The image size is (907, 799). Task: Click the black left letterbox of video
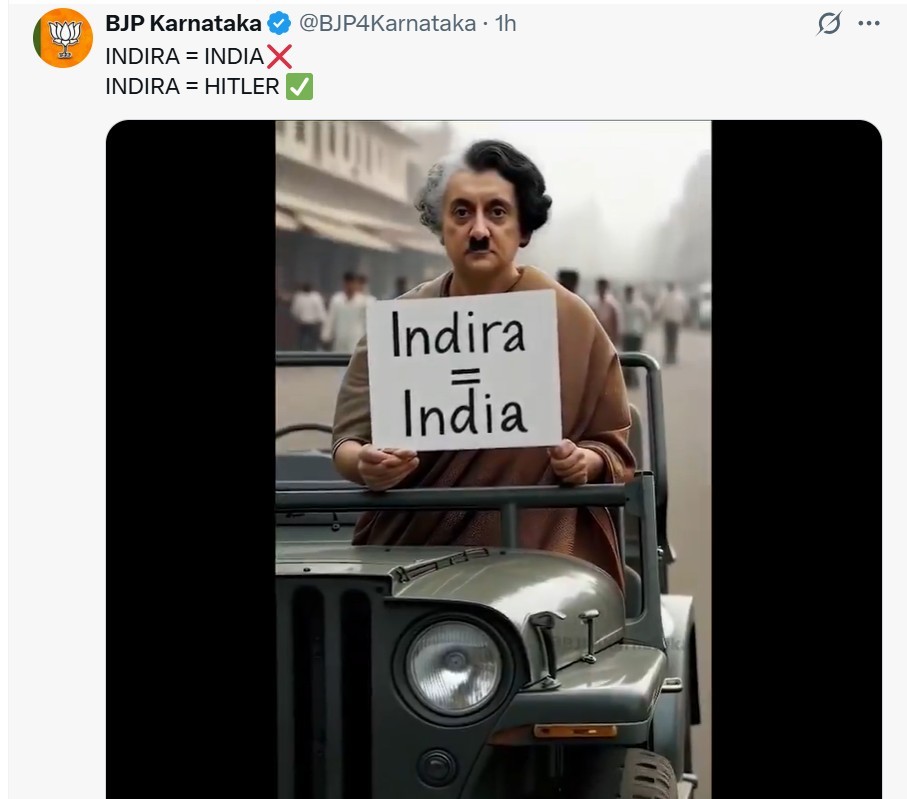click(x=191, y=459)
